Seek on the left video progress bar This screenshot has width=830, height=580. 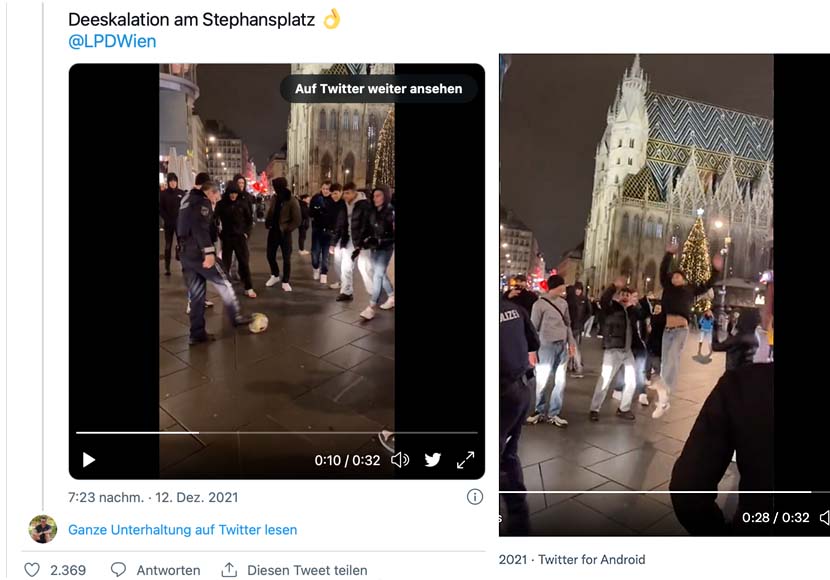[276, 433]
